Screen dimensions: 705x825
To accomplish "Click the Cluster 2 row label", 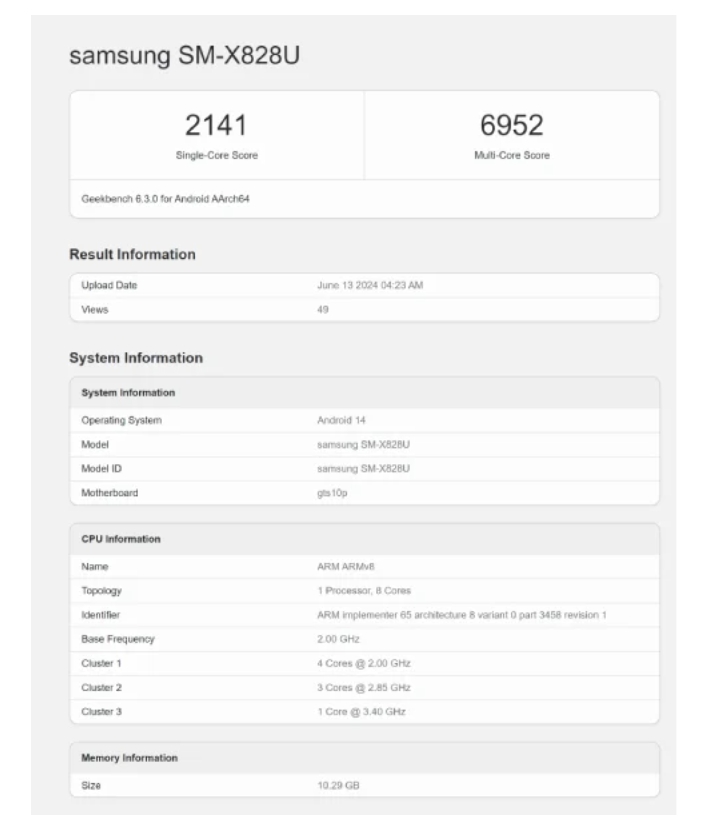I will coord(101,688).
